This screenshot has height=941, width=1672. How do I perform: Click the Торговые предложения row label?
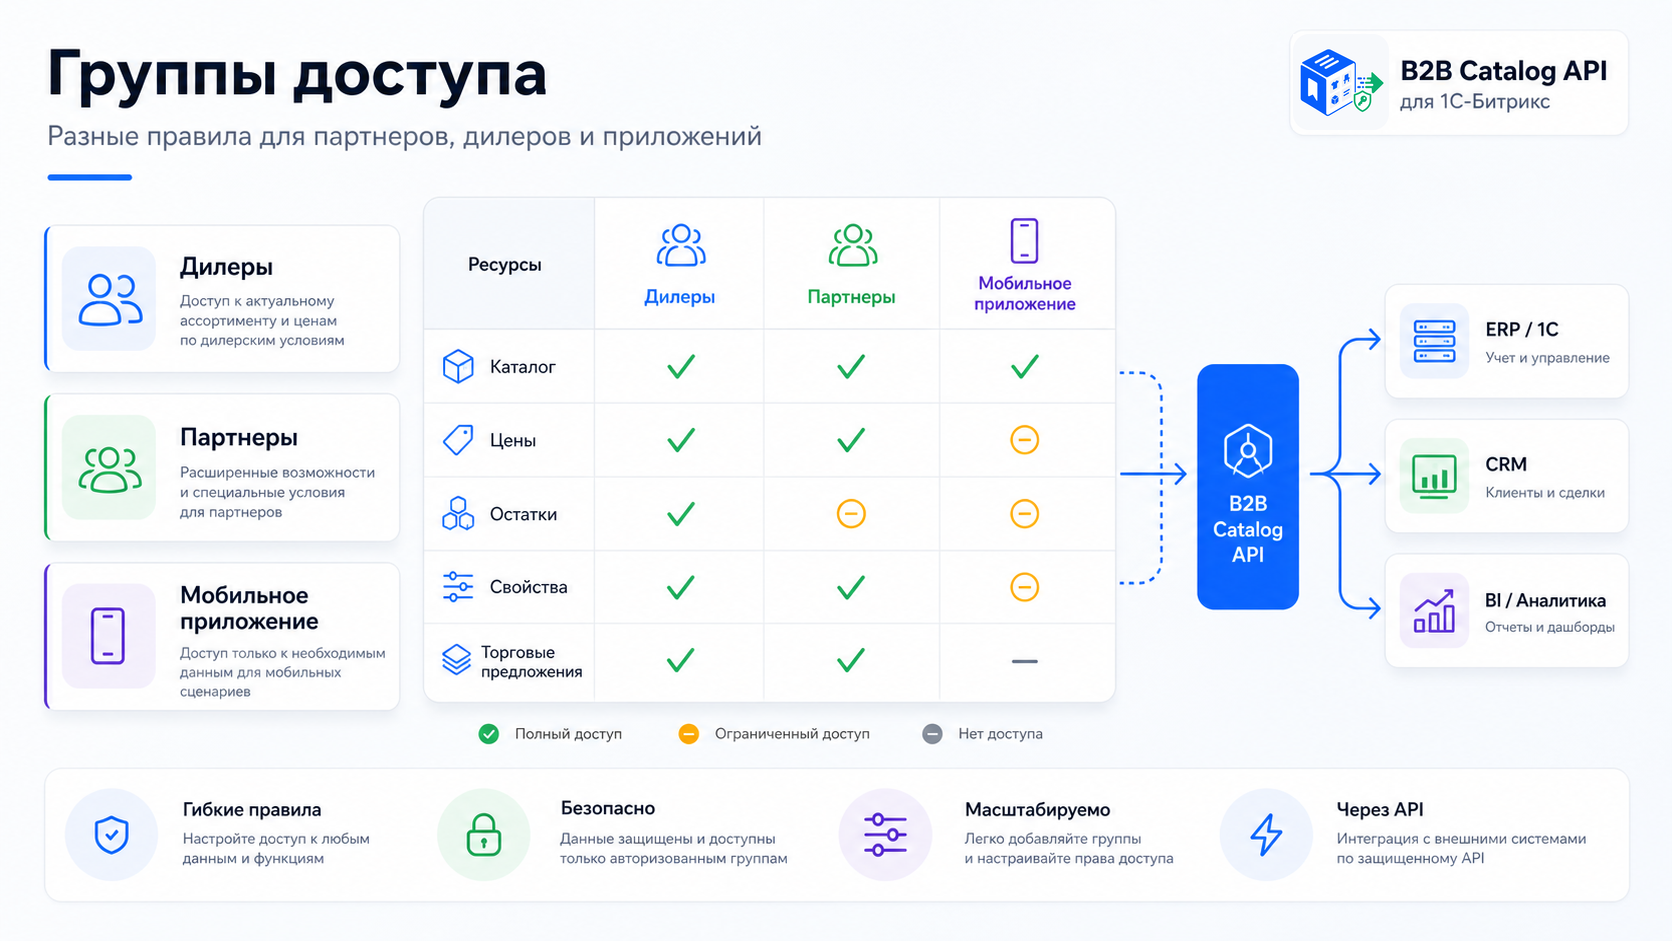pyautogui.click(x=531, y=662)
